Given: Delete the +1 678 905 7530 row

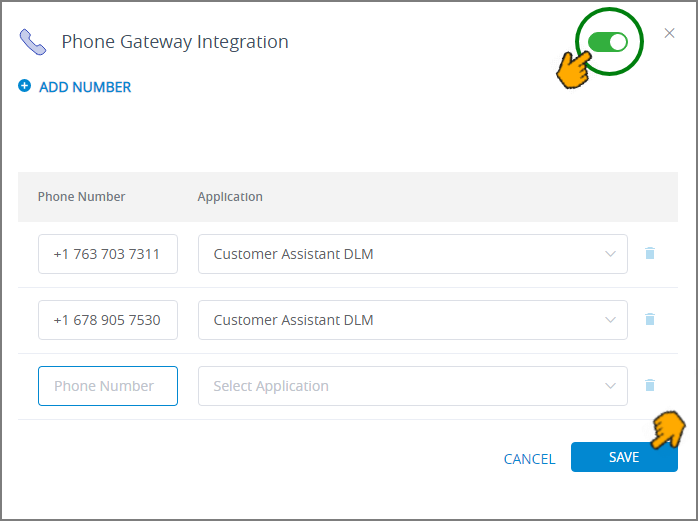Looking at the screenshot, I should tap(650, 319).
